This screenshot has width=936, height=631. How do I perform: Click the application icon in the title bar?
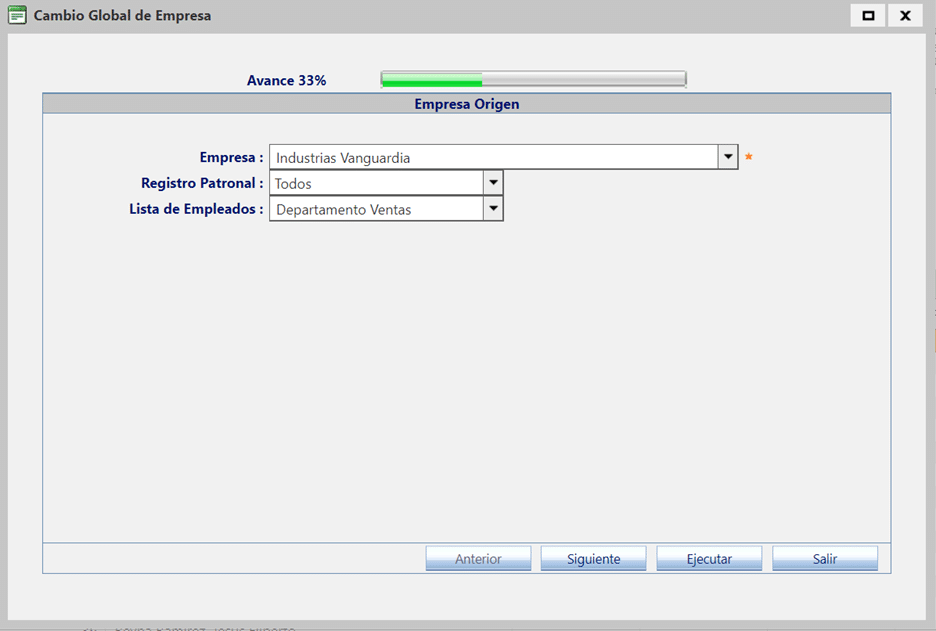[x=17, y=16]
